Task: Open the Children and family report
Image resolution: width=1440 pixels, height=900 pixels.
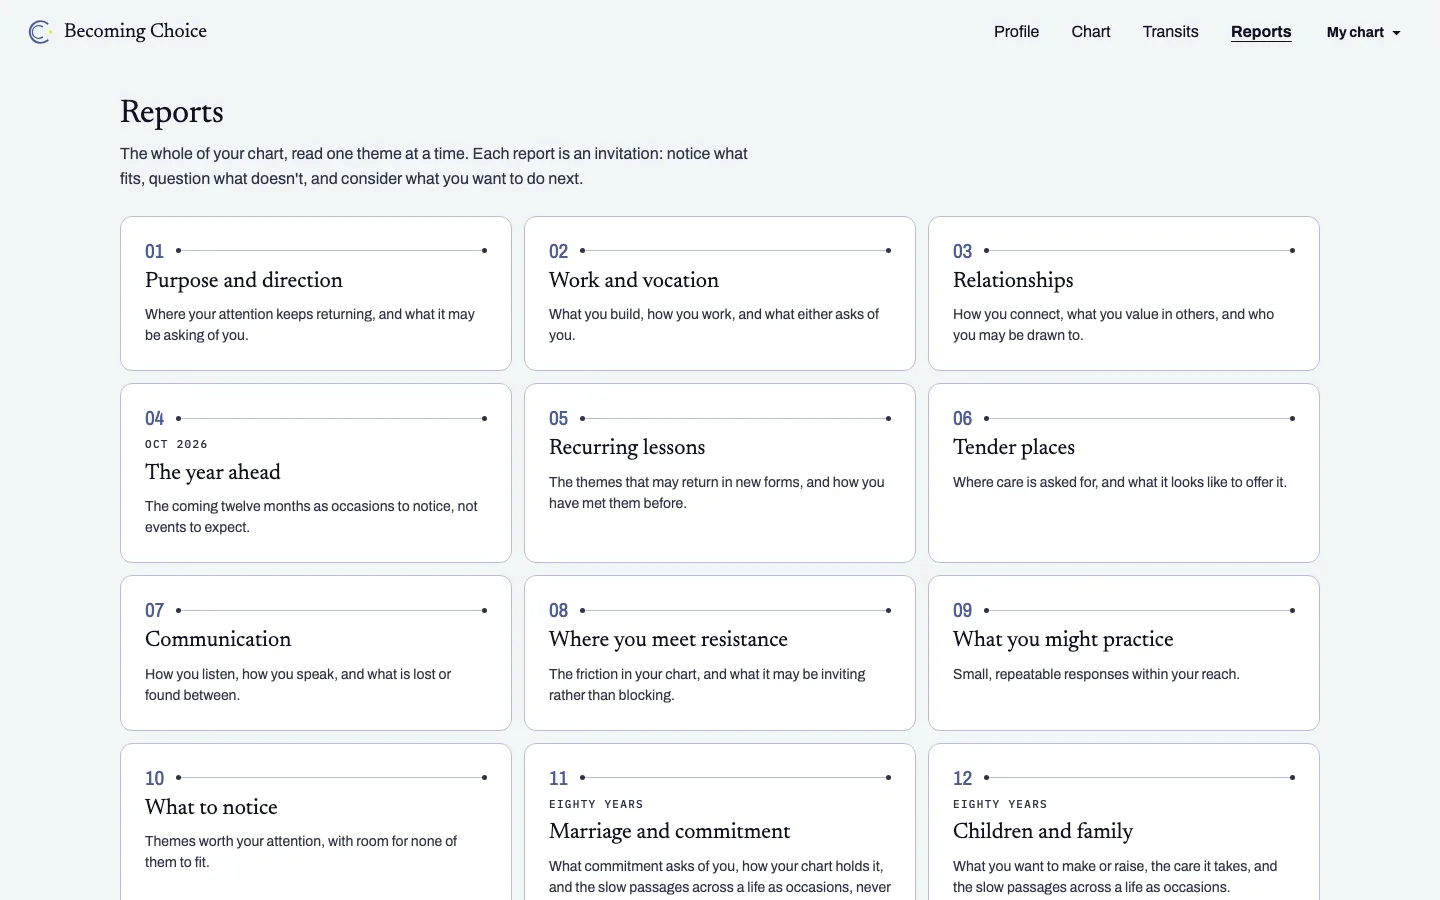Action: click(x=1124, y=822)
